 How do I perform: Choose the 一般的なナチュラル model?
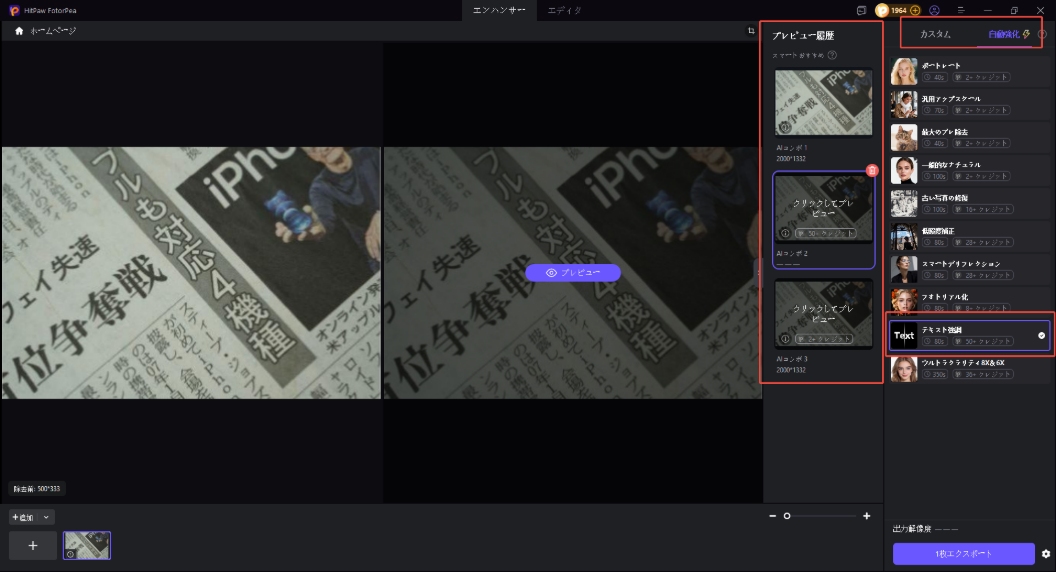click(969, 170)
